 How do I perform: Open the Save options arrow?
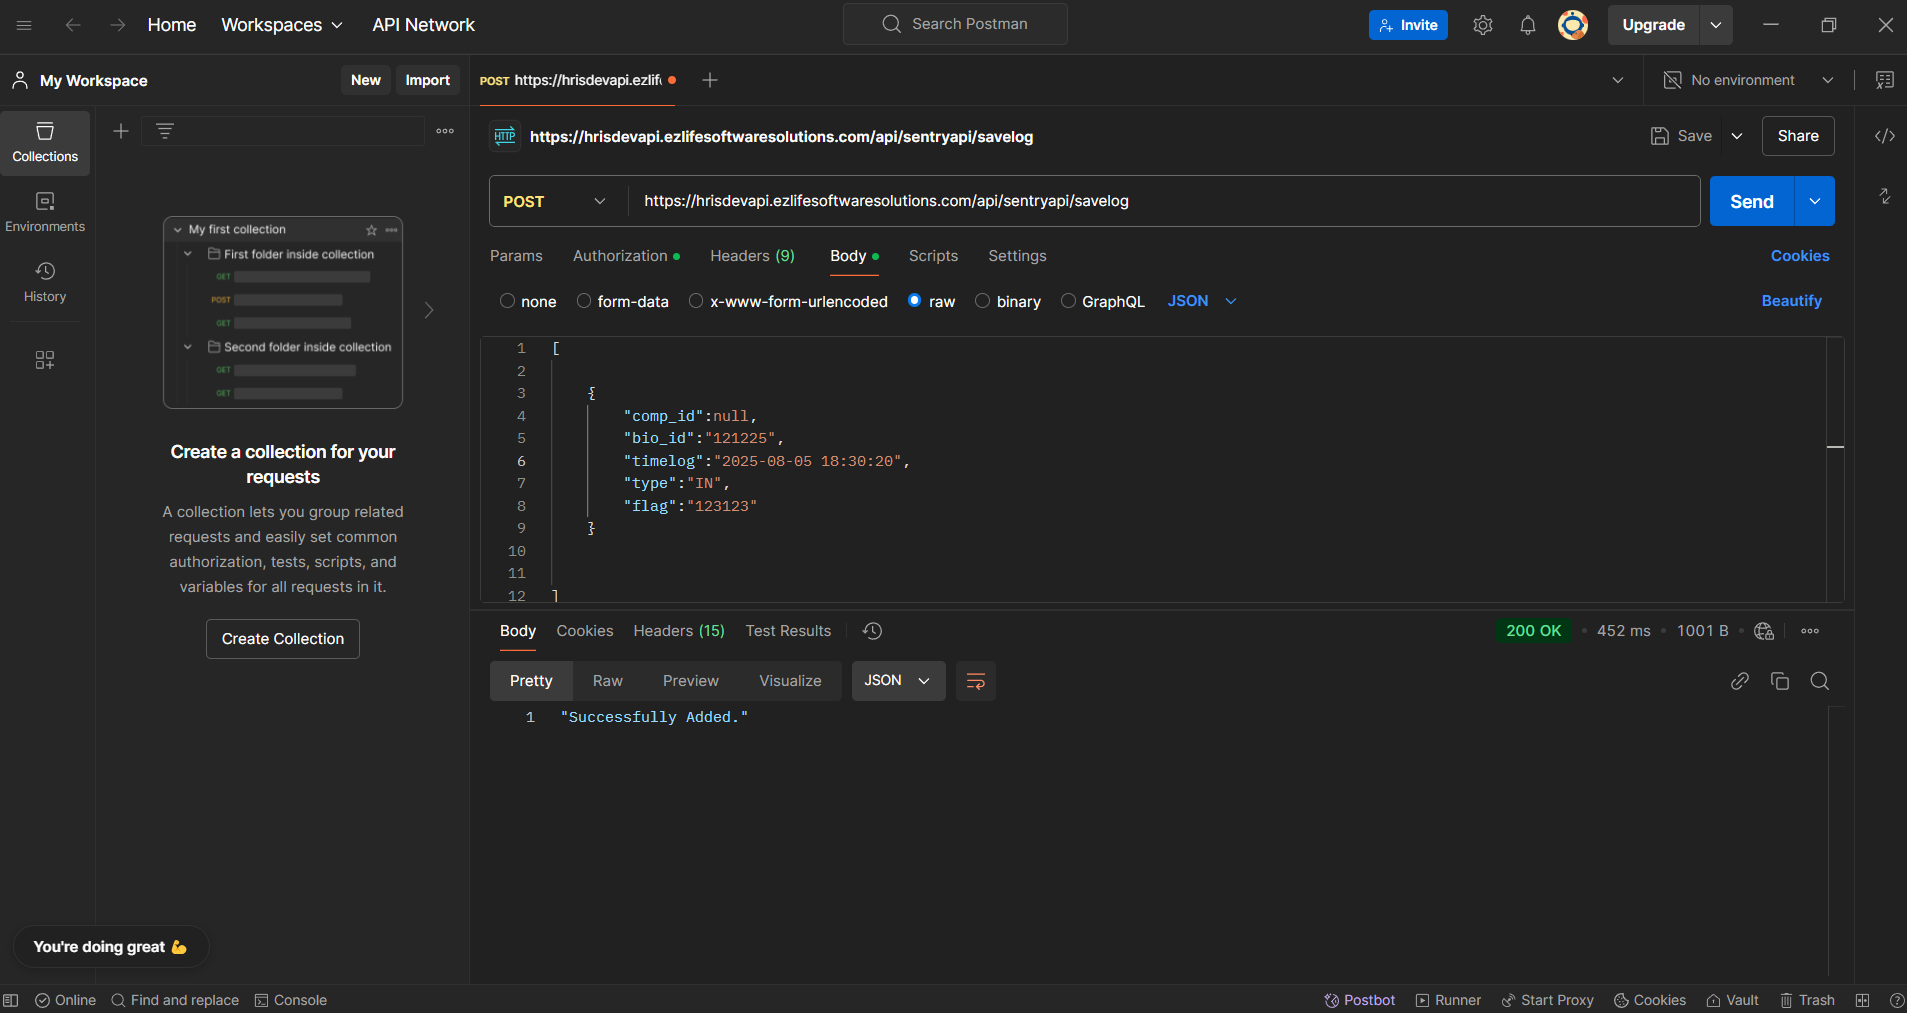click(1737, 136)
